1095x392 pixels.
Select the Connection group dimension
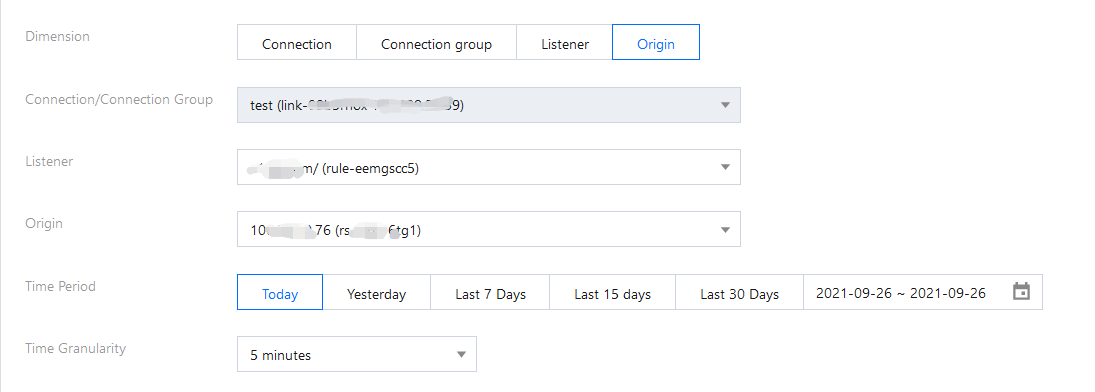(436, 43)
